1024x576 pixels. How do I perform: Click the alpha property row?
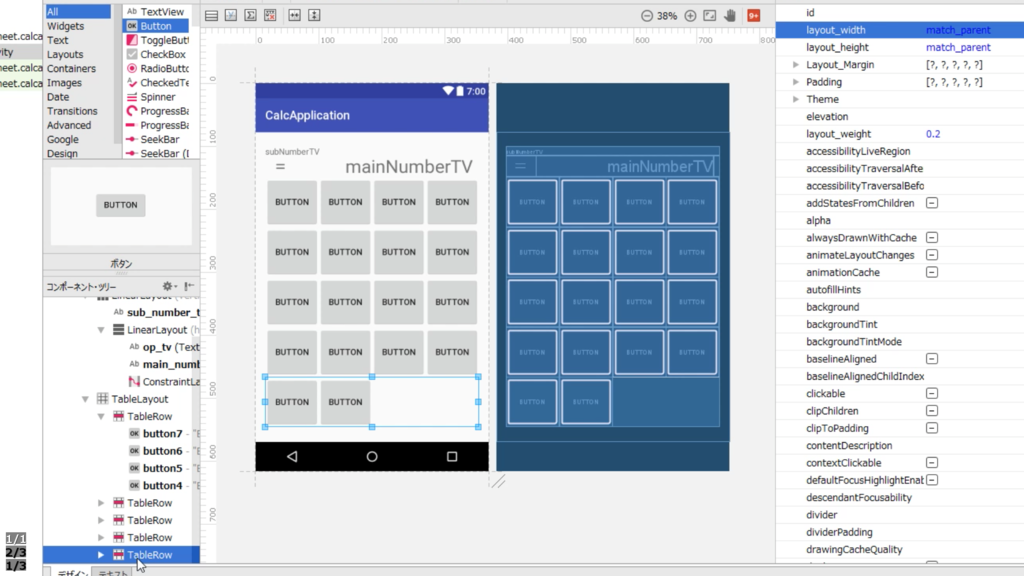pyautogui.click(x=900, y=221)
